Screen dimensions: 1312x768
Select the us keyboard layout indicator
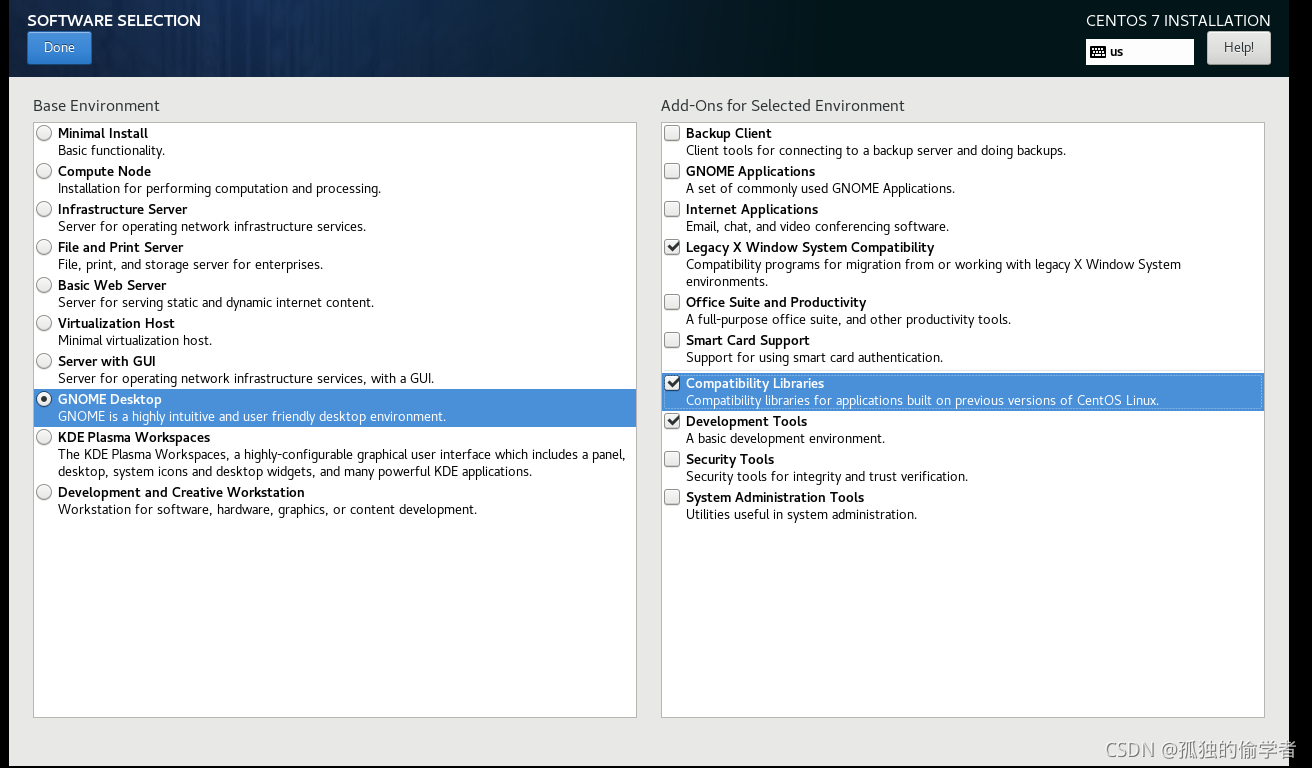tap(1140, 52)
